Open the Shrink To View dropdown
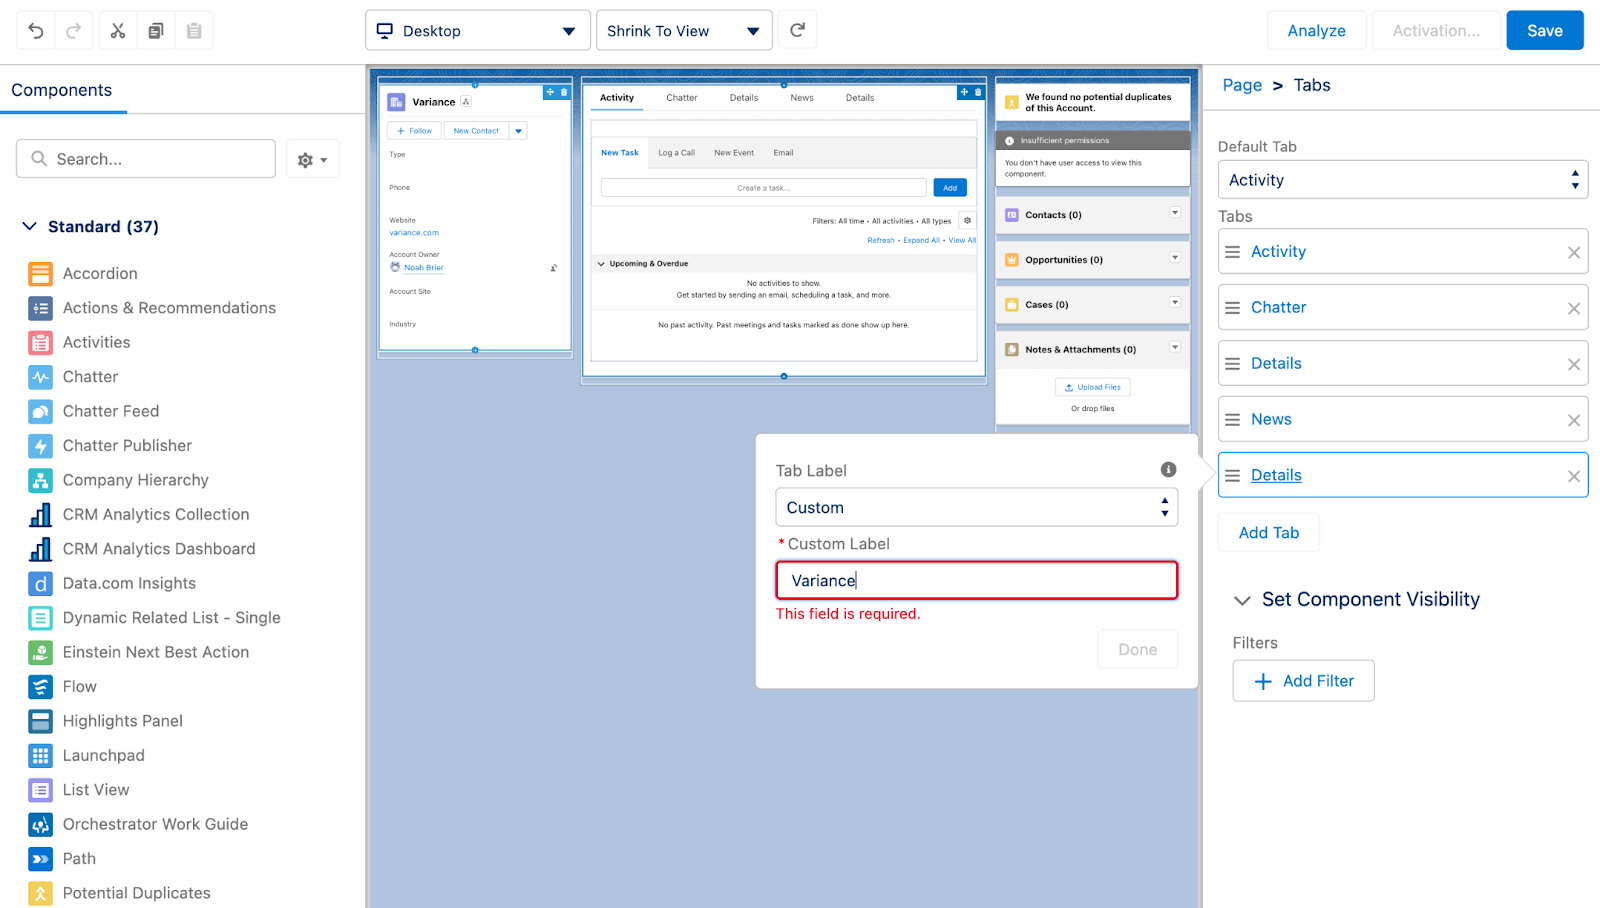Image resolution: width=1600 pixels, height=908 pixels. pyautogui.click(x=683, y=31)
